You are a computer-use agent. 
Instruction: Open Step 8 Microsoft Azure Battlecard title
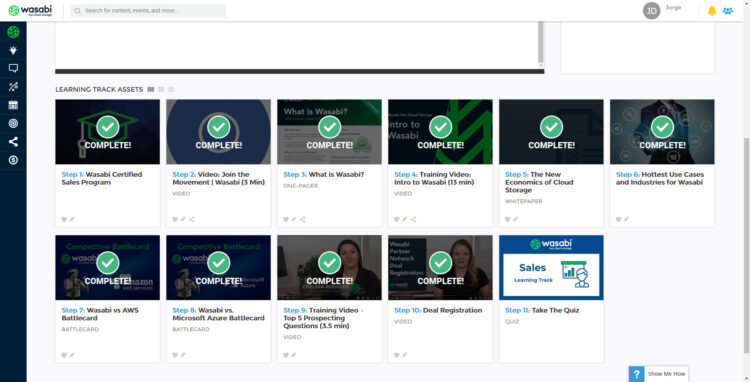pyautogui.click(x=219, y=314)
